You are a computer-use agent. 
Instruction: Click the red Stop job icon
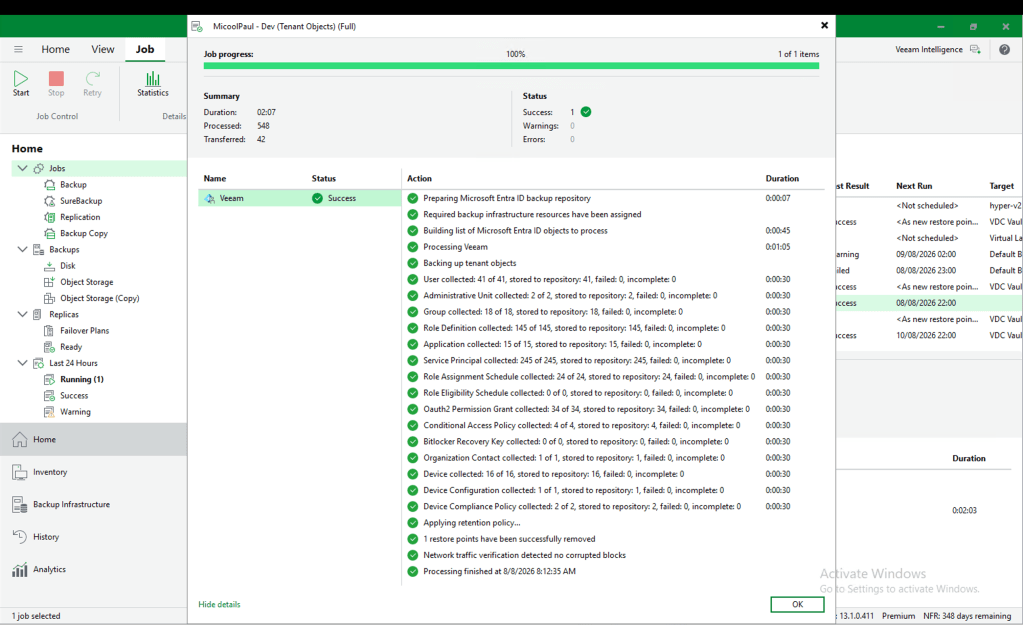(x=56, y=79)
